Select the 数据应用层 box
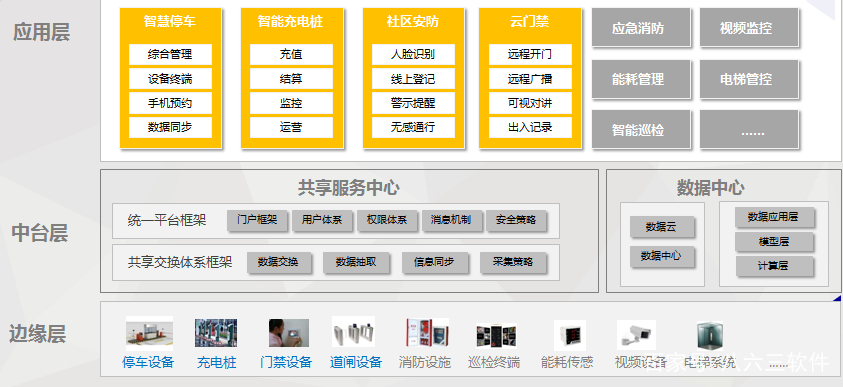The image size is (843, 387). click(x=774, y=218)
